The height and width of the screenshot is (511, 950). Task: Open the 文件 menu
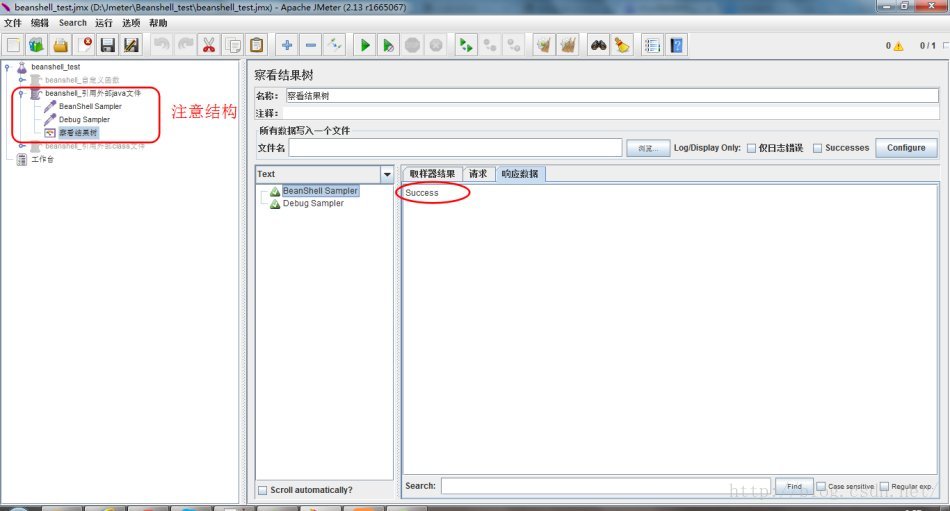[x=13, y=23]
